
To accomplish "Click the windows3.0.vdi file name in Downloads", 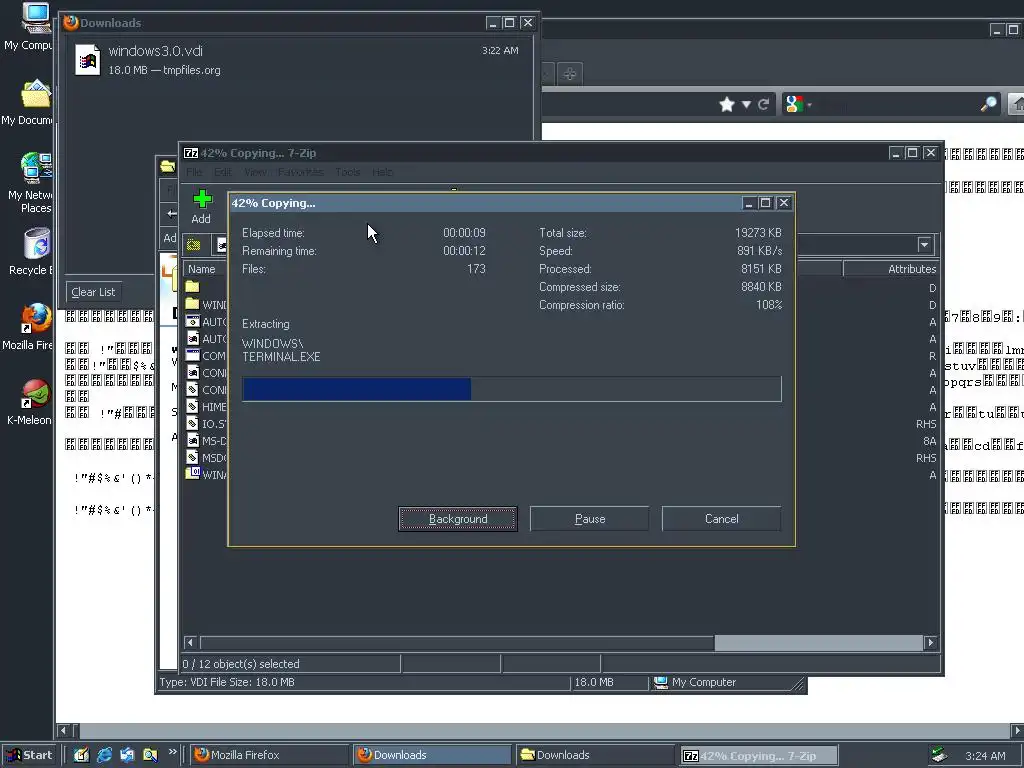I will click(155, 51).
